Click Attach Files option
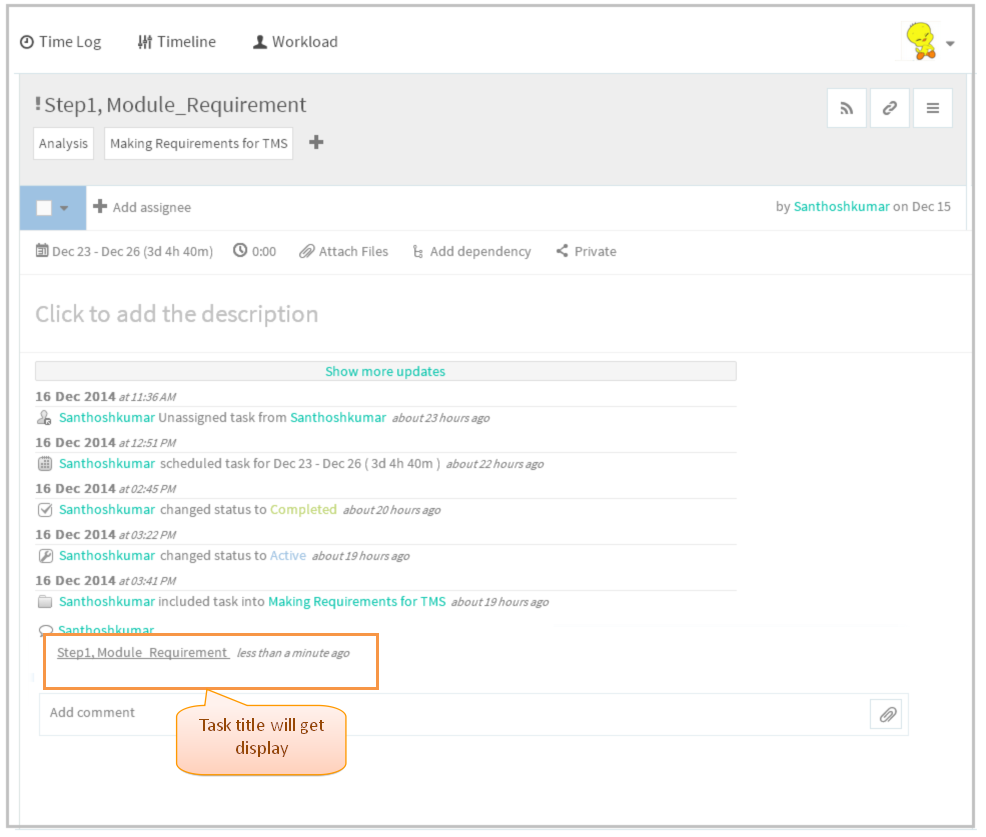The width and height of the screenshot is (986, 837). (344, 252)
